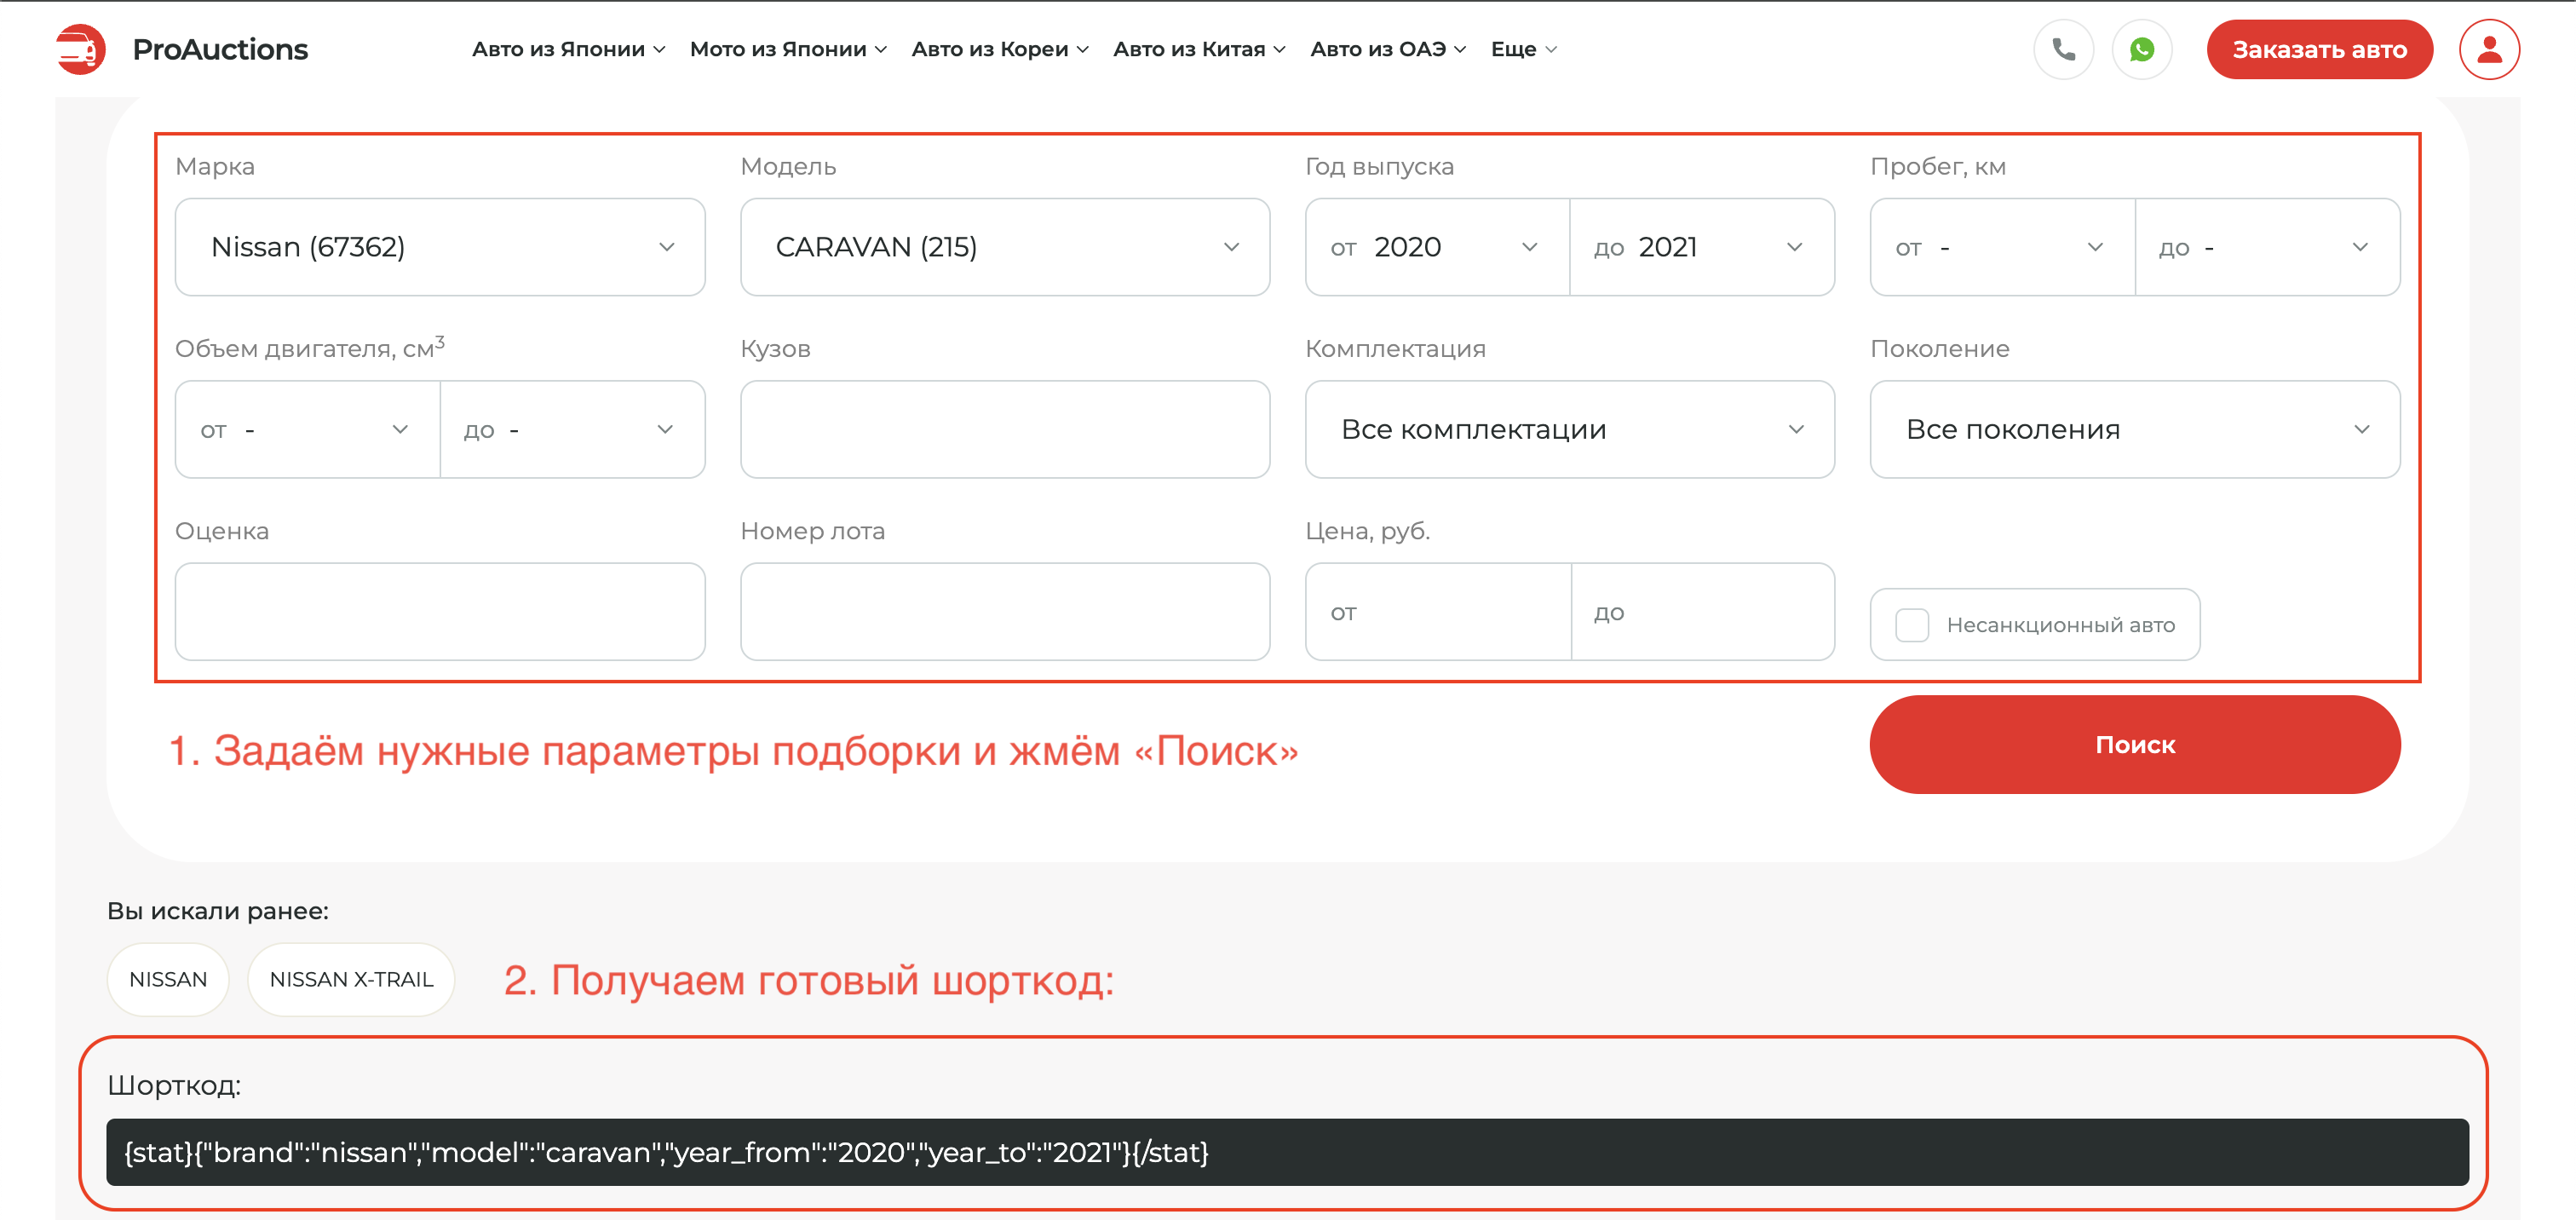Click the Поколение label
Screen dimensions: 2576x1220
[1939, 349]
